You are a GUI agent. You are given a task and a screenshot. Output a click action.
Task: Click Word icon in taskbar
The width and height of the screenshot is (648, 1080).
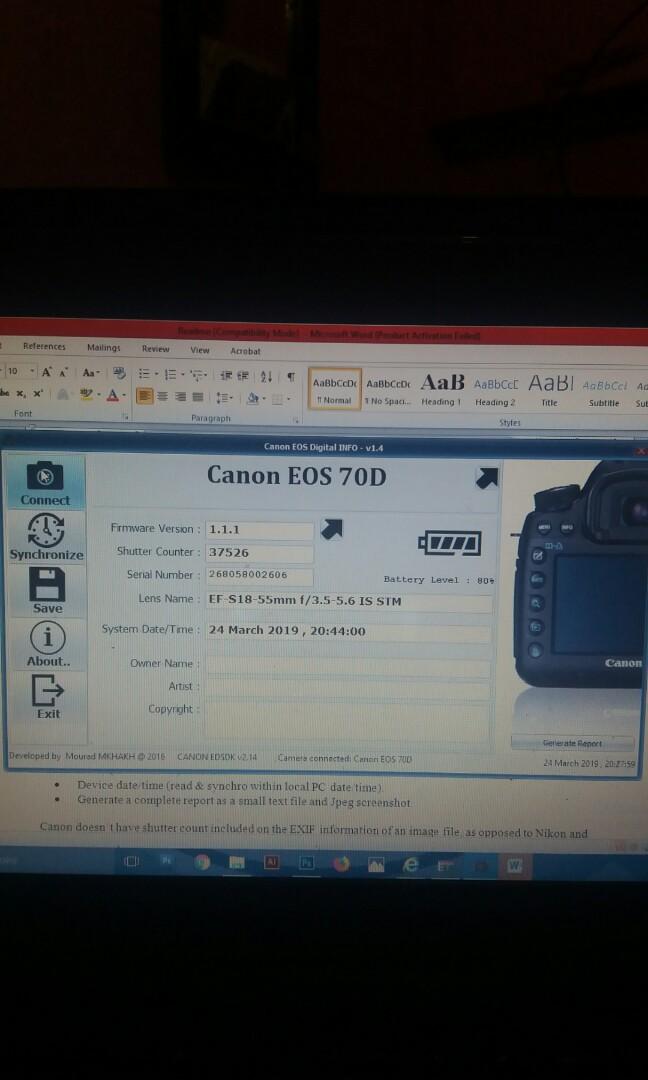[515, 866]
